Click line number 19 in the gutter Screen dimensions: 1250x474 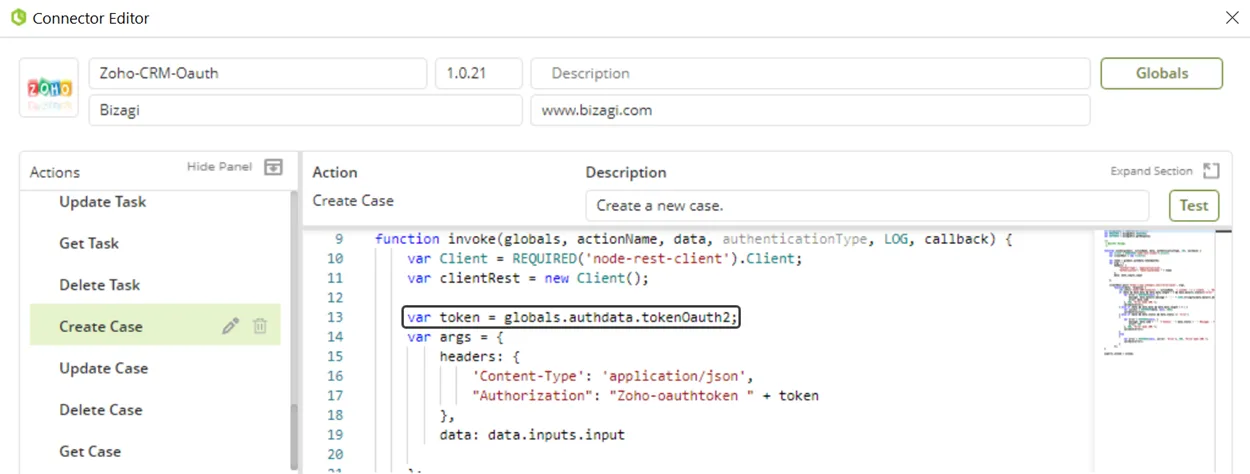click(335, 435)
